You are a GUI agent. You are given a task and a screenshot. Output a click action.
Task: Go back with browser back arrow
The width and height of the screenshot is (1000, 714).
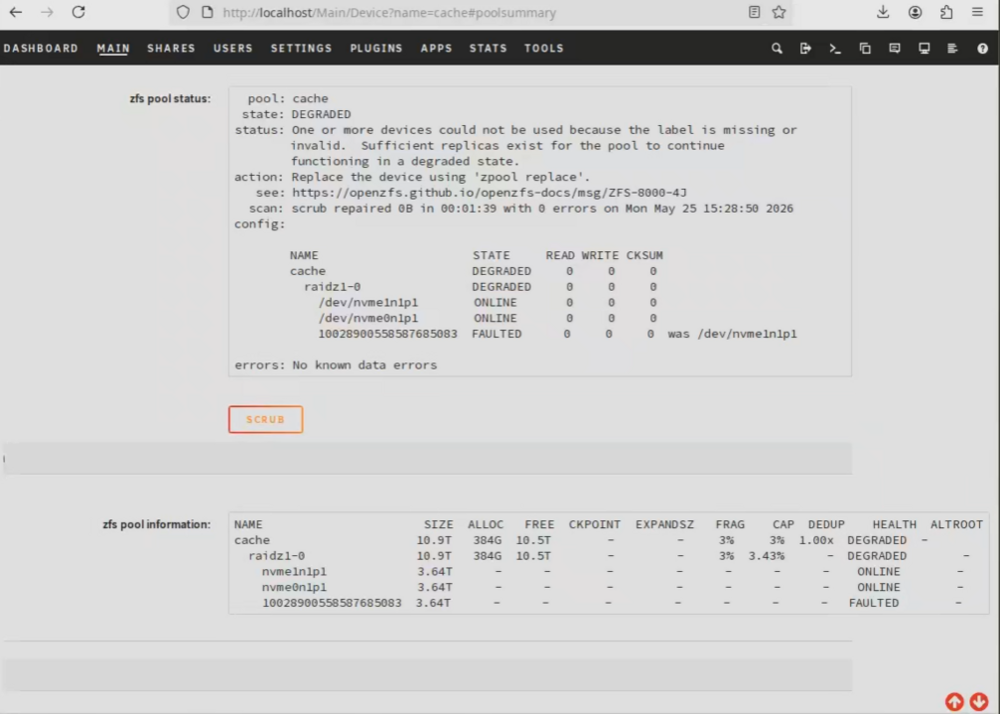click(16, 12)
